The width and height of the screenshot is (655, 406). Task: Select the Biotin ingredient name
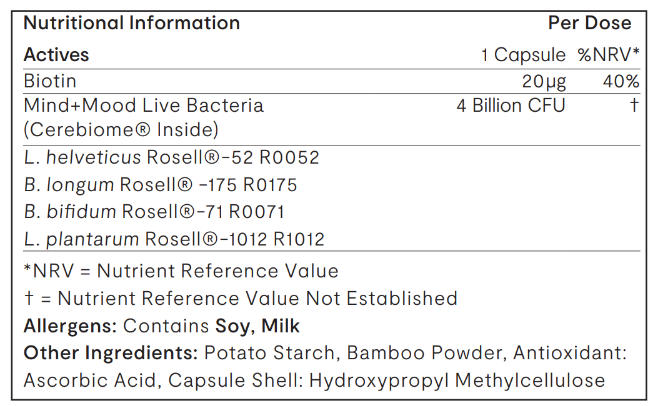pyautogui.click(x=50, y=80)
